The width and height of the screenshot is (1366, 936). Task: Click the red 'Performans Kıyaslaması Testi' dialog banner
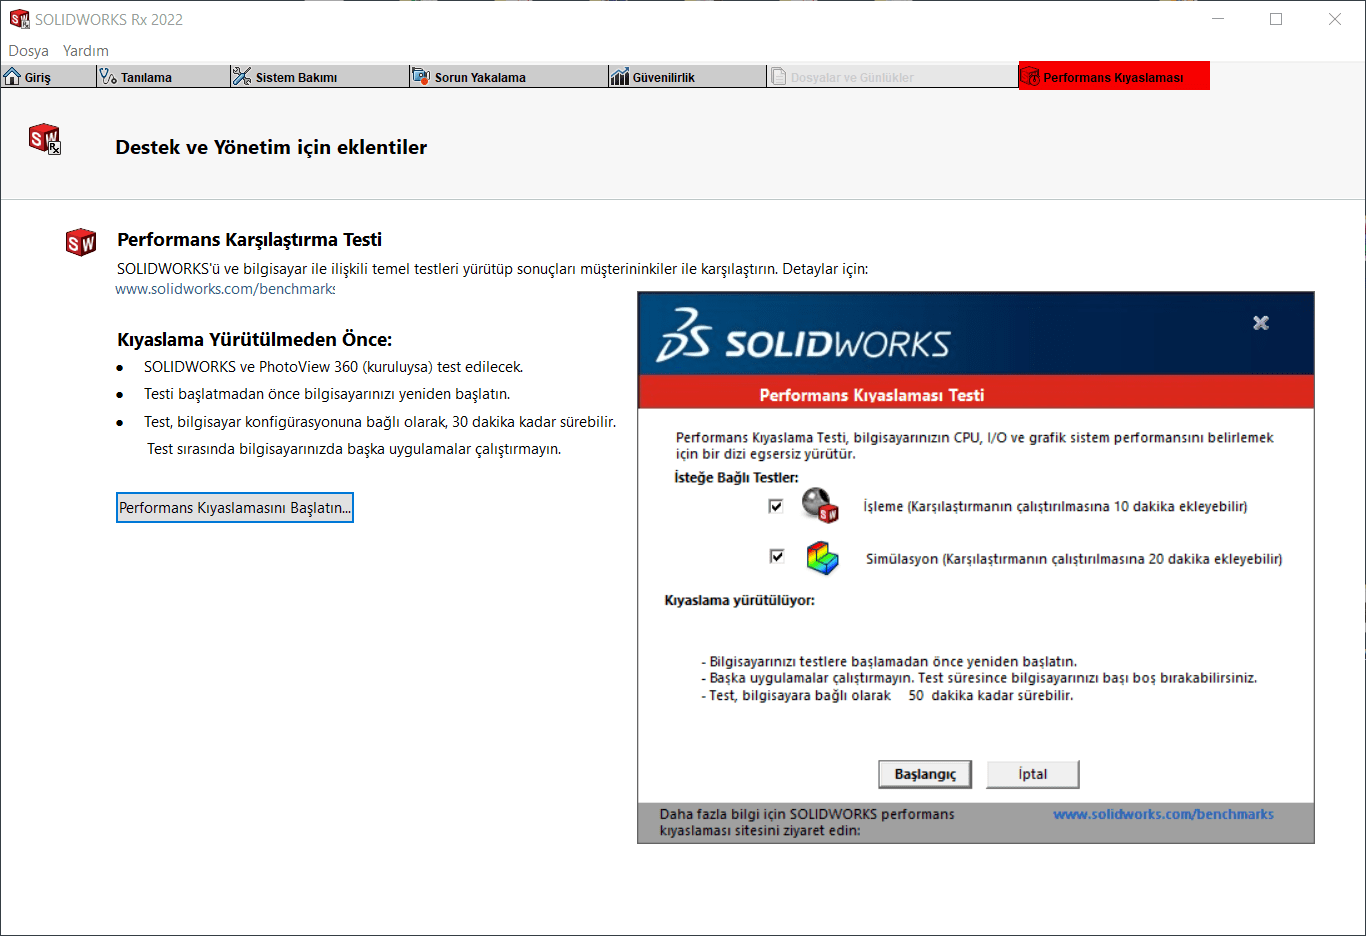976,393
